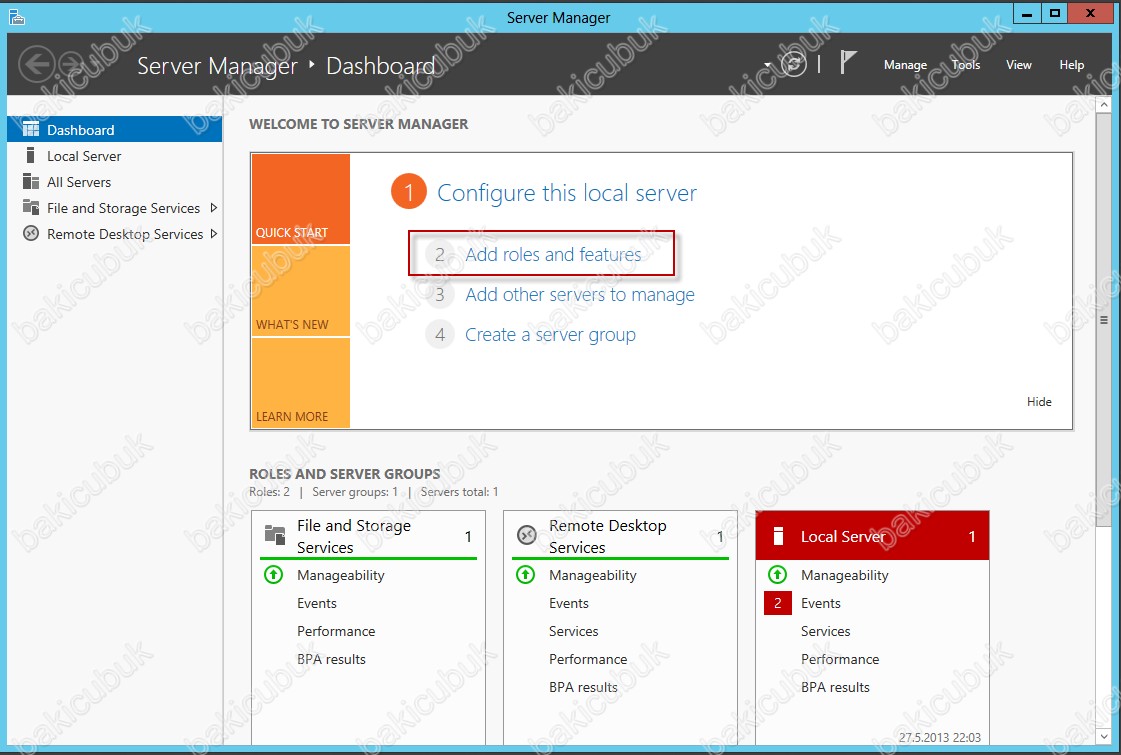1121x755 pixels.
Task: Select All Servers in the navigation pane
Action: [x=114, y=182]
